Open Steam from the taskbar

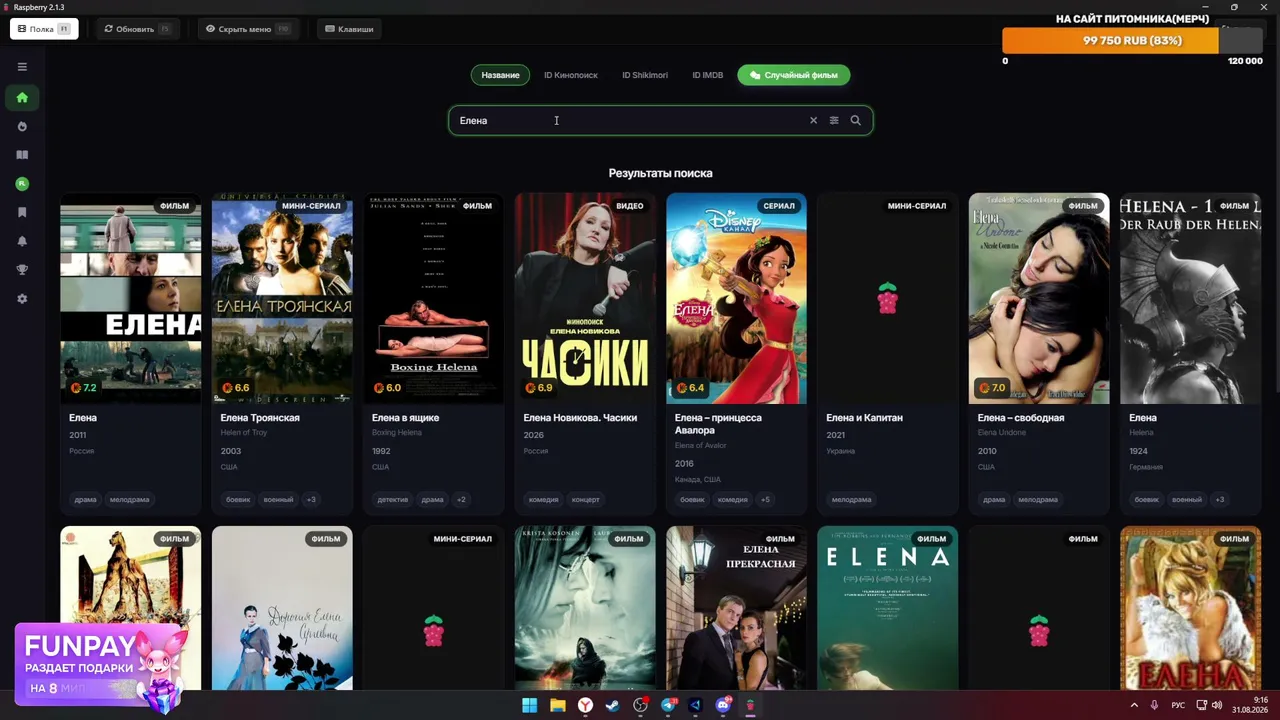click(x=613, y=705)
